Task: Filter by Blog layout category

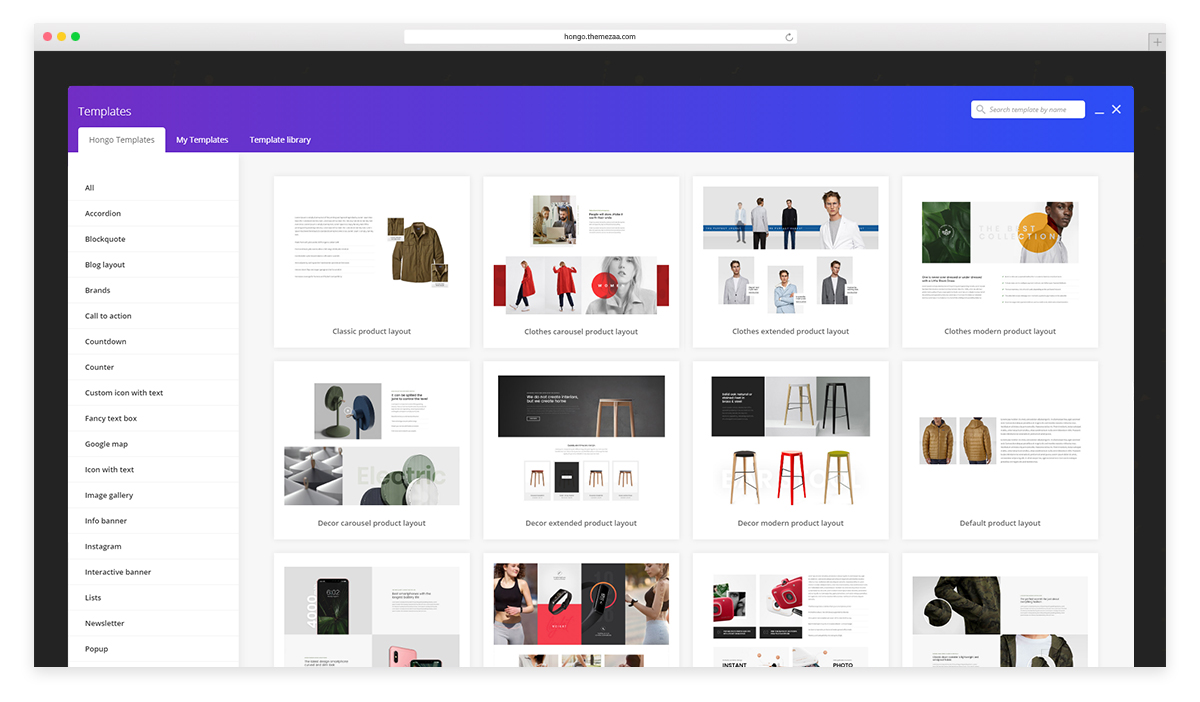Action: point(153,265)
